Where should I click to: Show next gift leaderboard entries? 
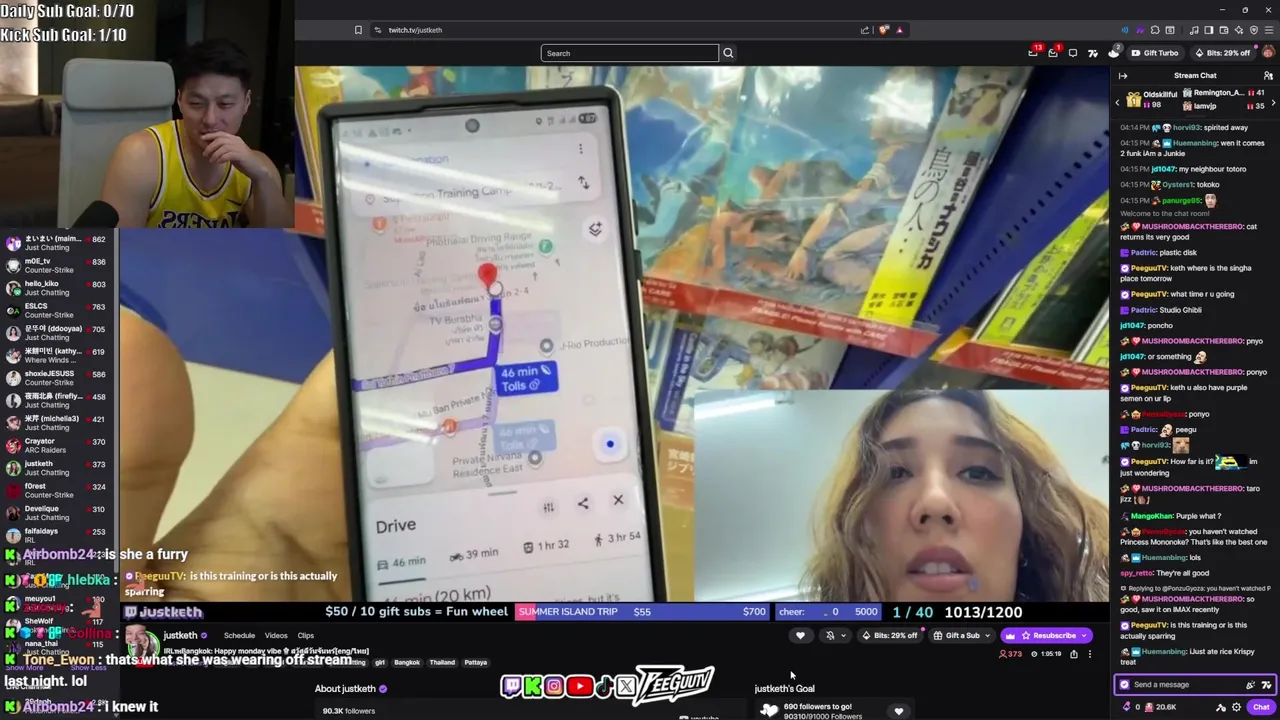1273,102
